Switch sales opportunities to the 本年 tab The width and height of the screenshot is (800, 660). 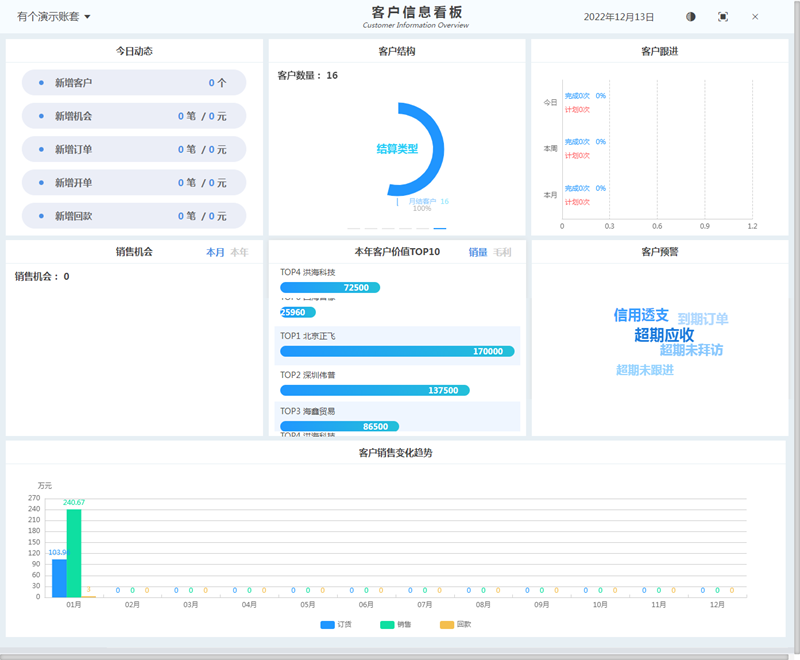pyautogui.click(x=239, y=252)
